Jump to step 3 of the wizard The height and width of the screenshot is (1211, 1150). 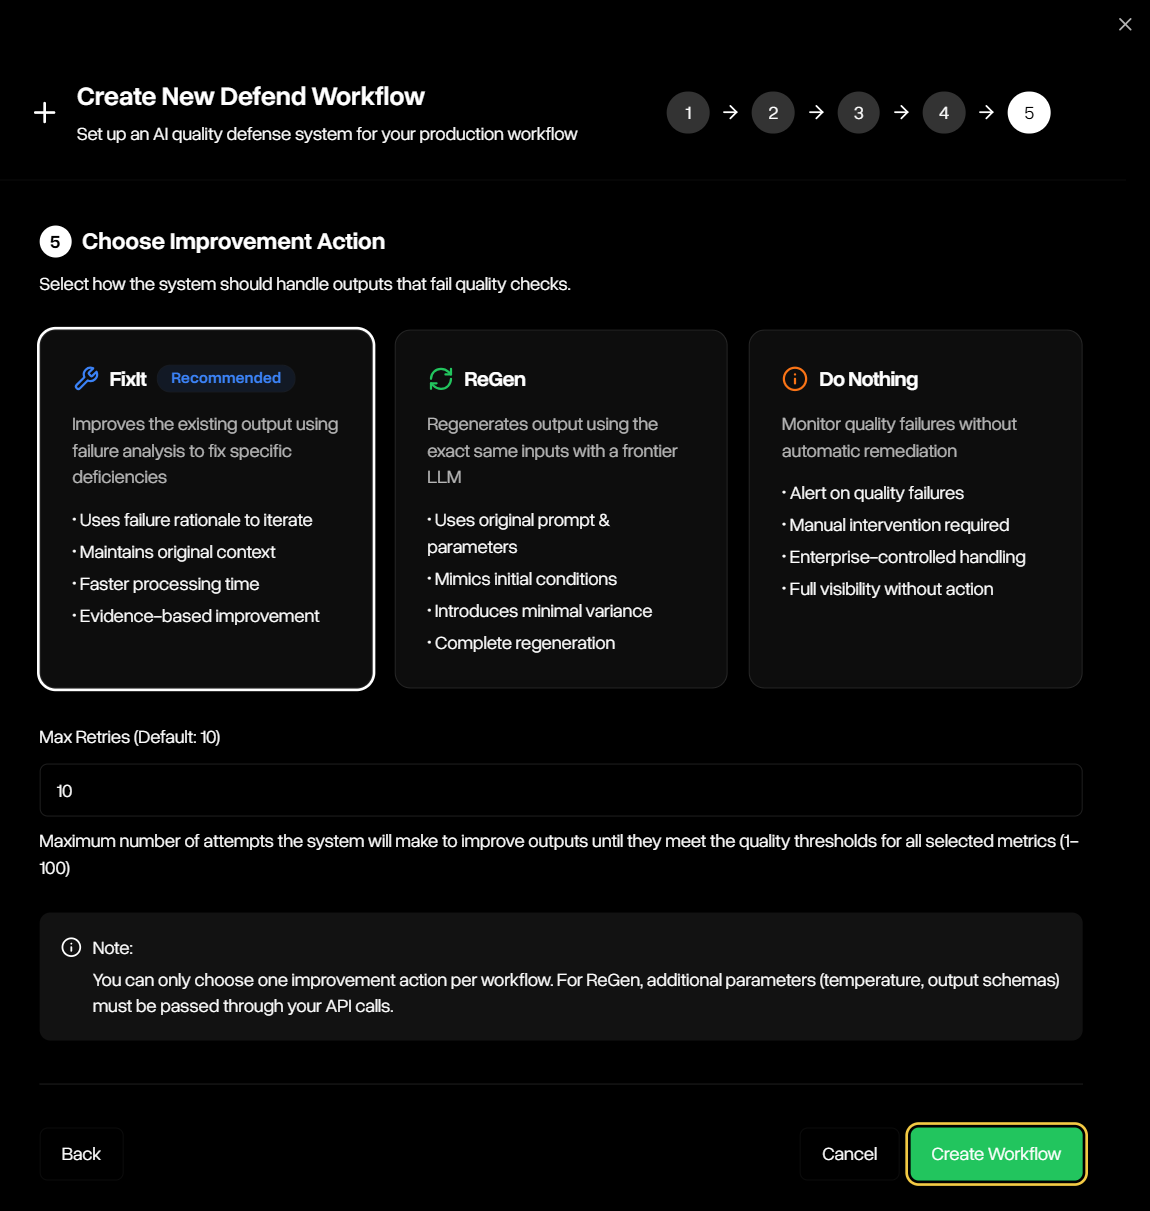[858, 112]
